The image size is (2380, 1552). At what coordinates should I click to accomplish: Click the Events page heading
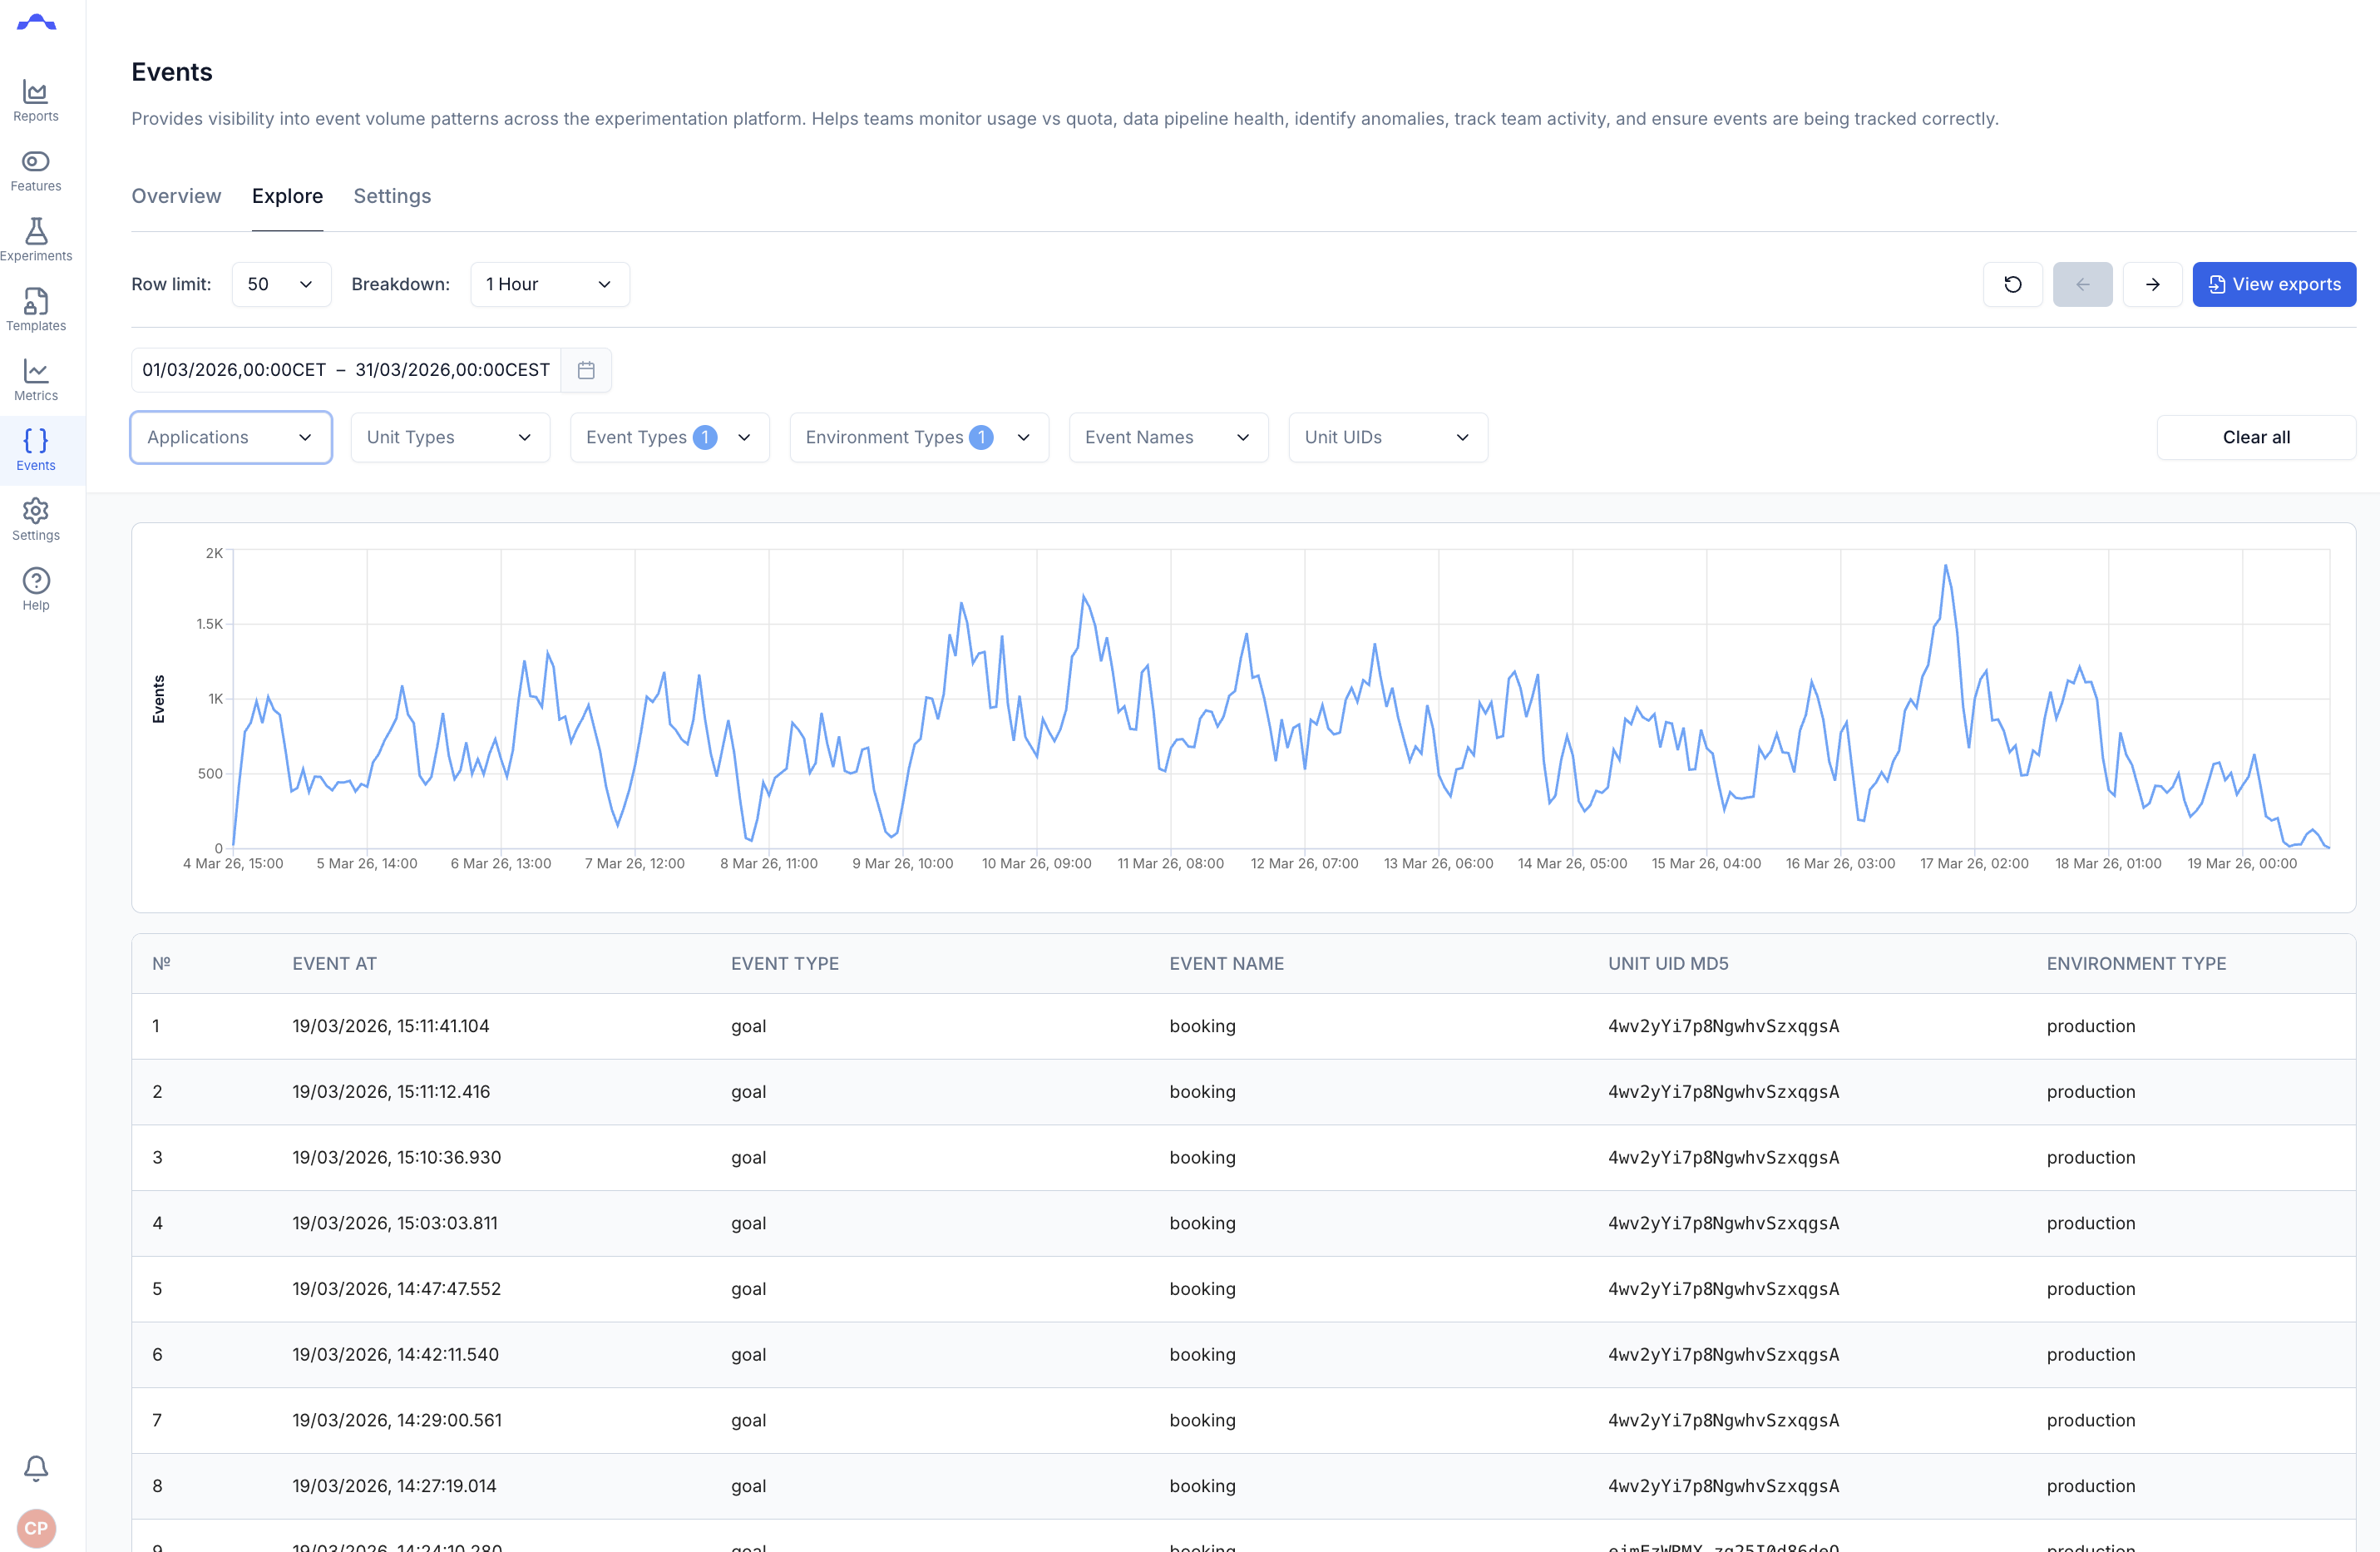pyautogui.click(x=172, y=72)
